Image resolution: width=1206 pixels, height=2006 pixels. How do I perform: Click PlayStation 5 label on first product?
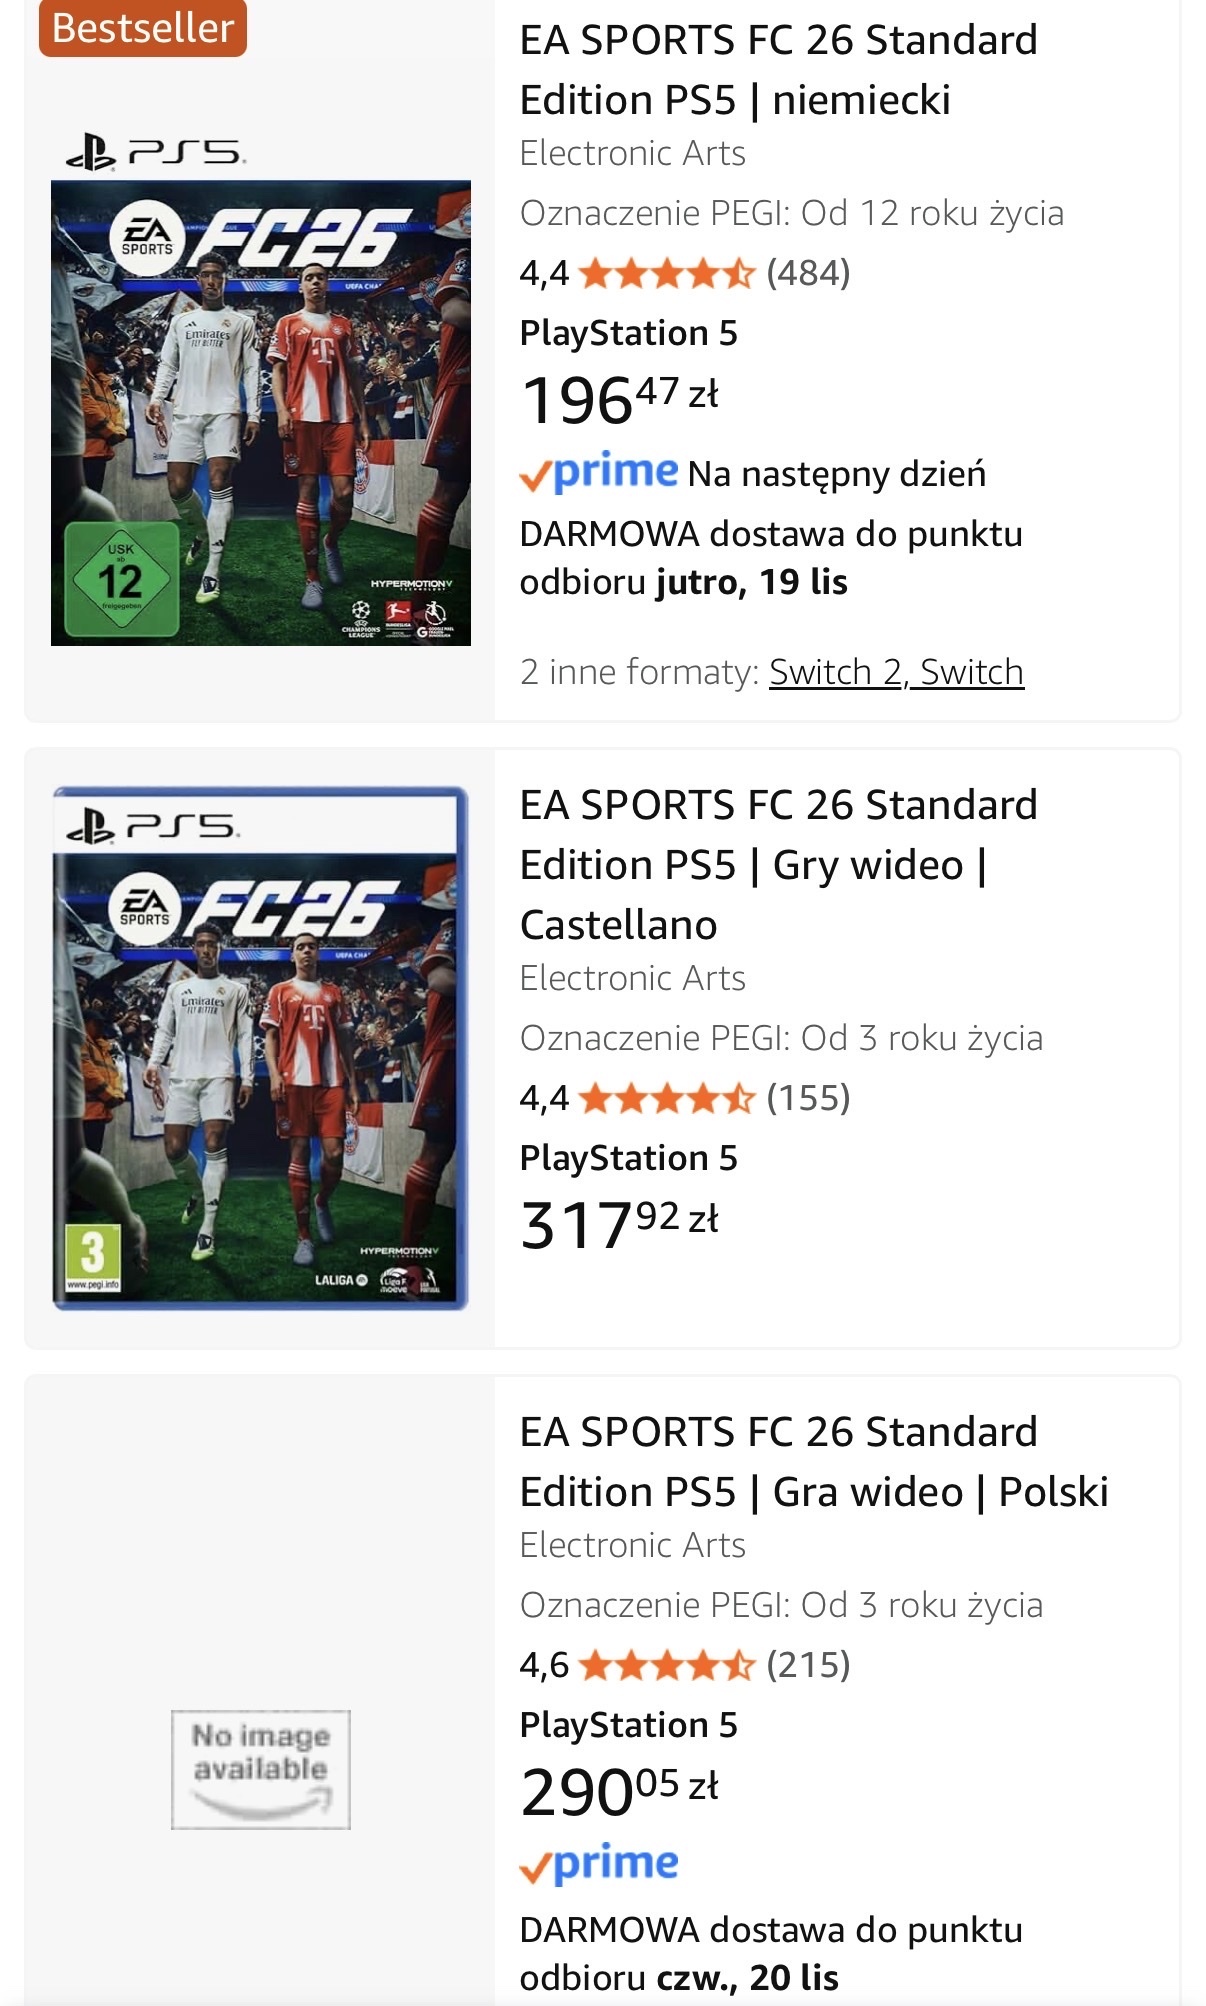tap(628, 333)
